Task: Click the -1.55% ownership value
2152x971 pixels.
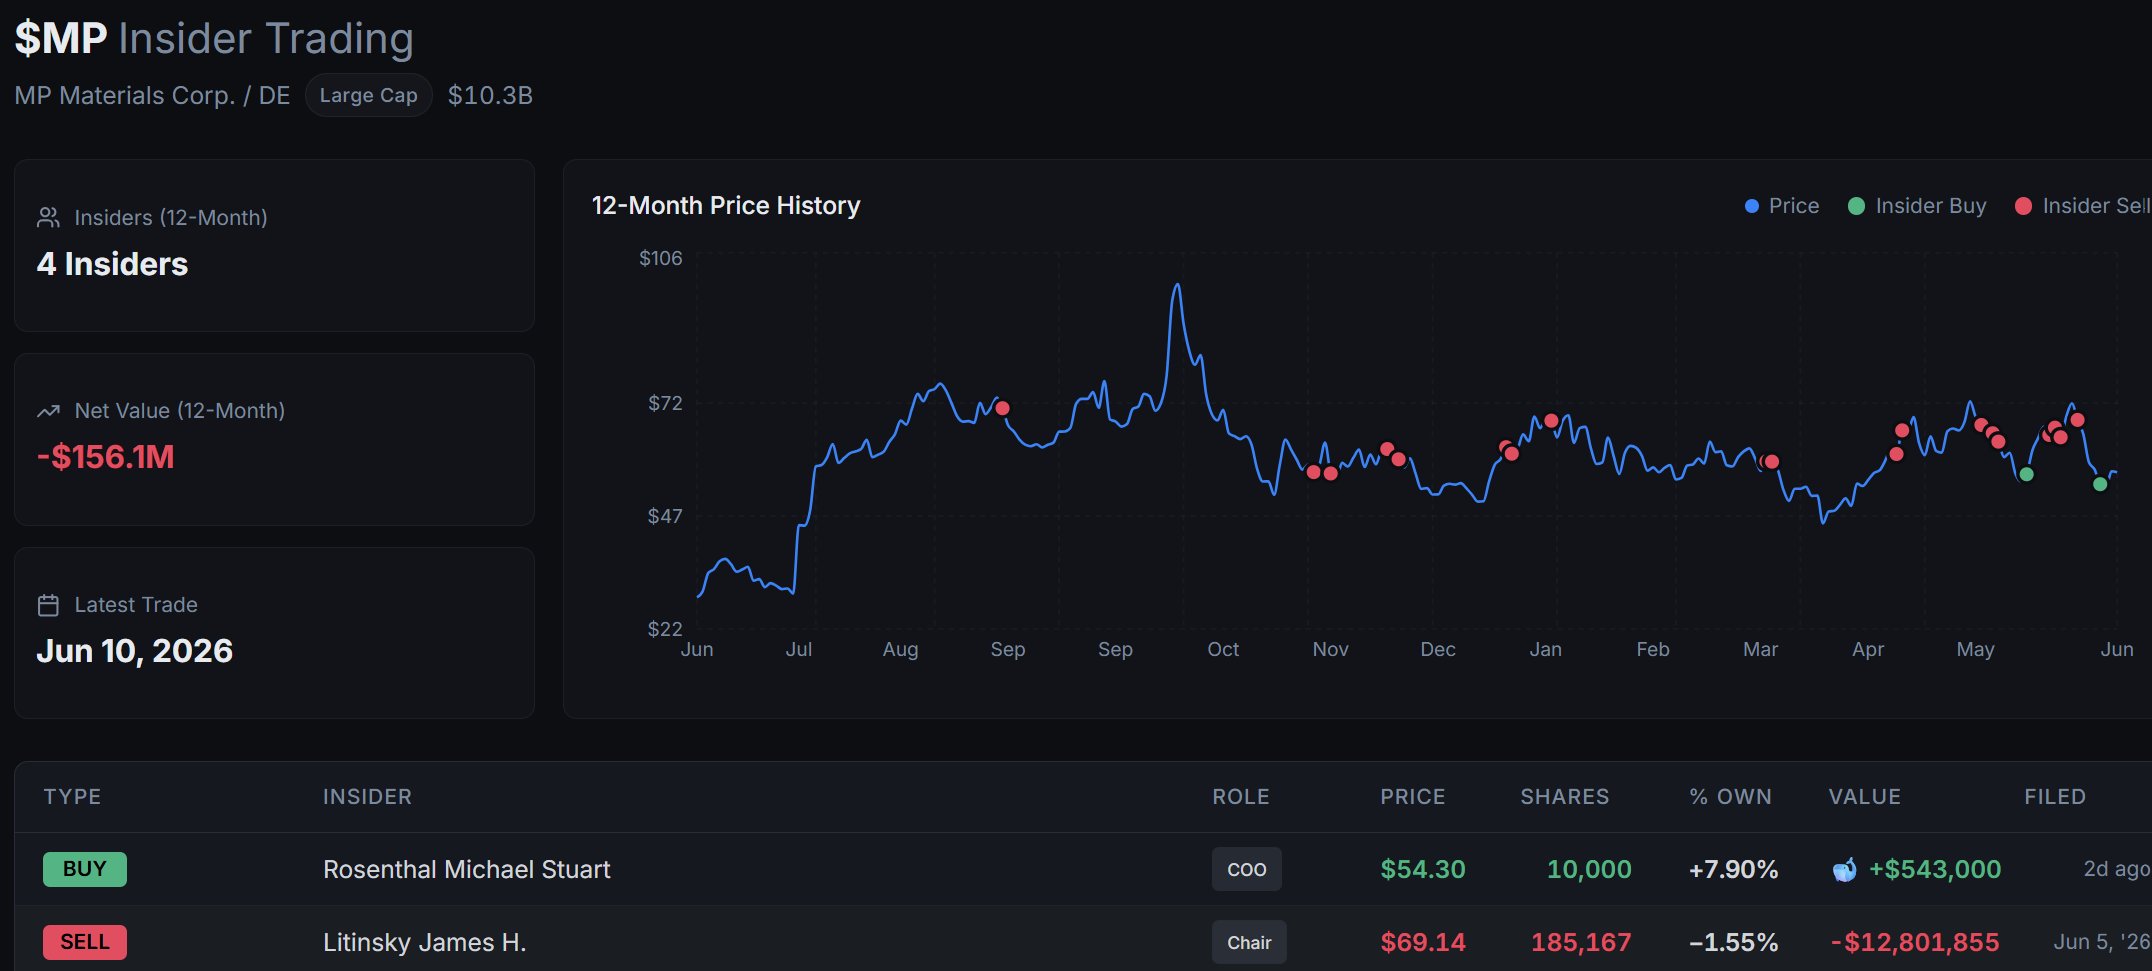Action: pyautogui.click(x=1733, y=942)
